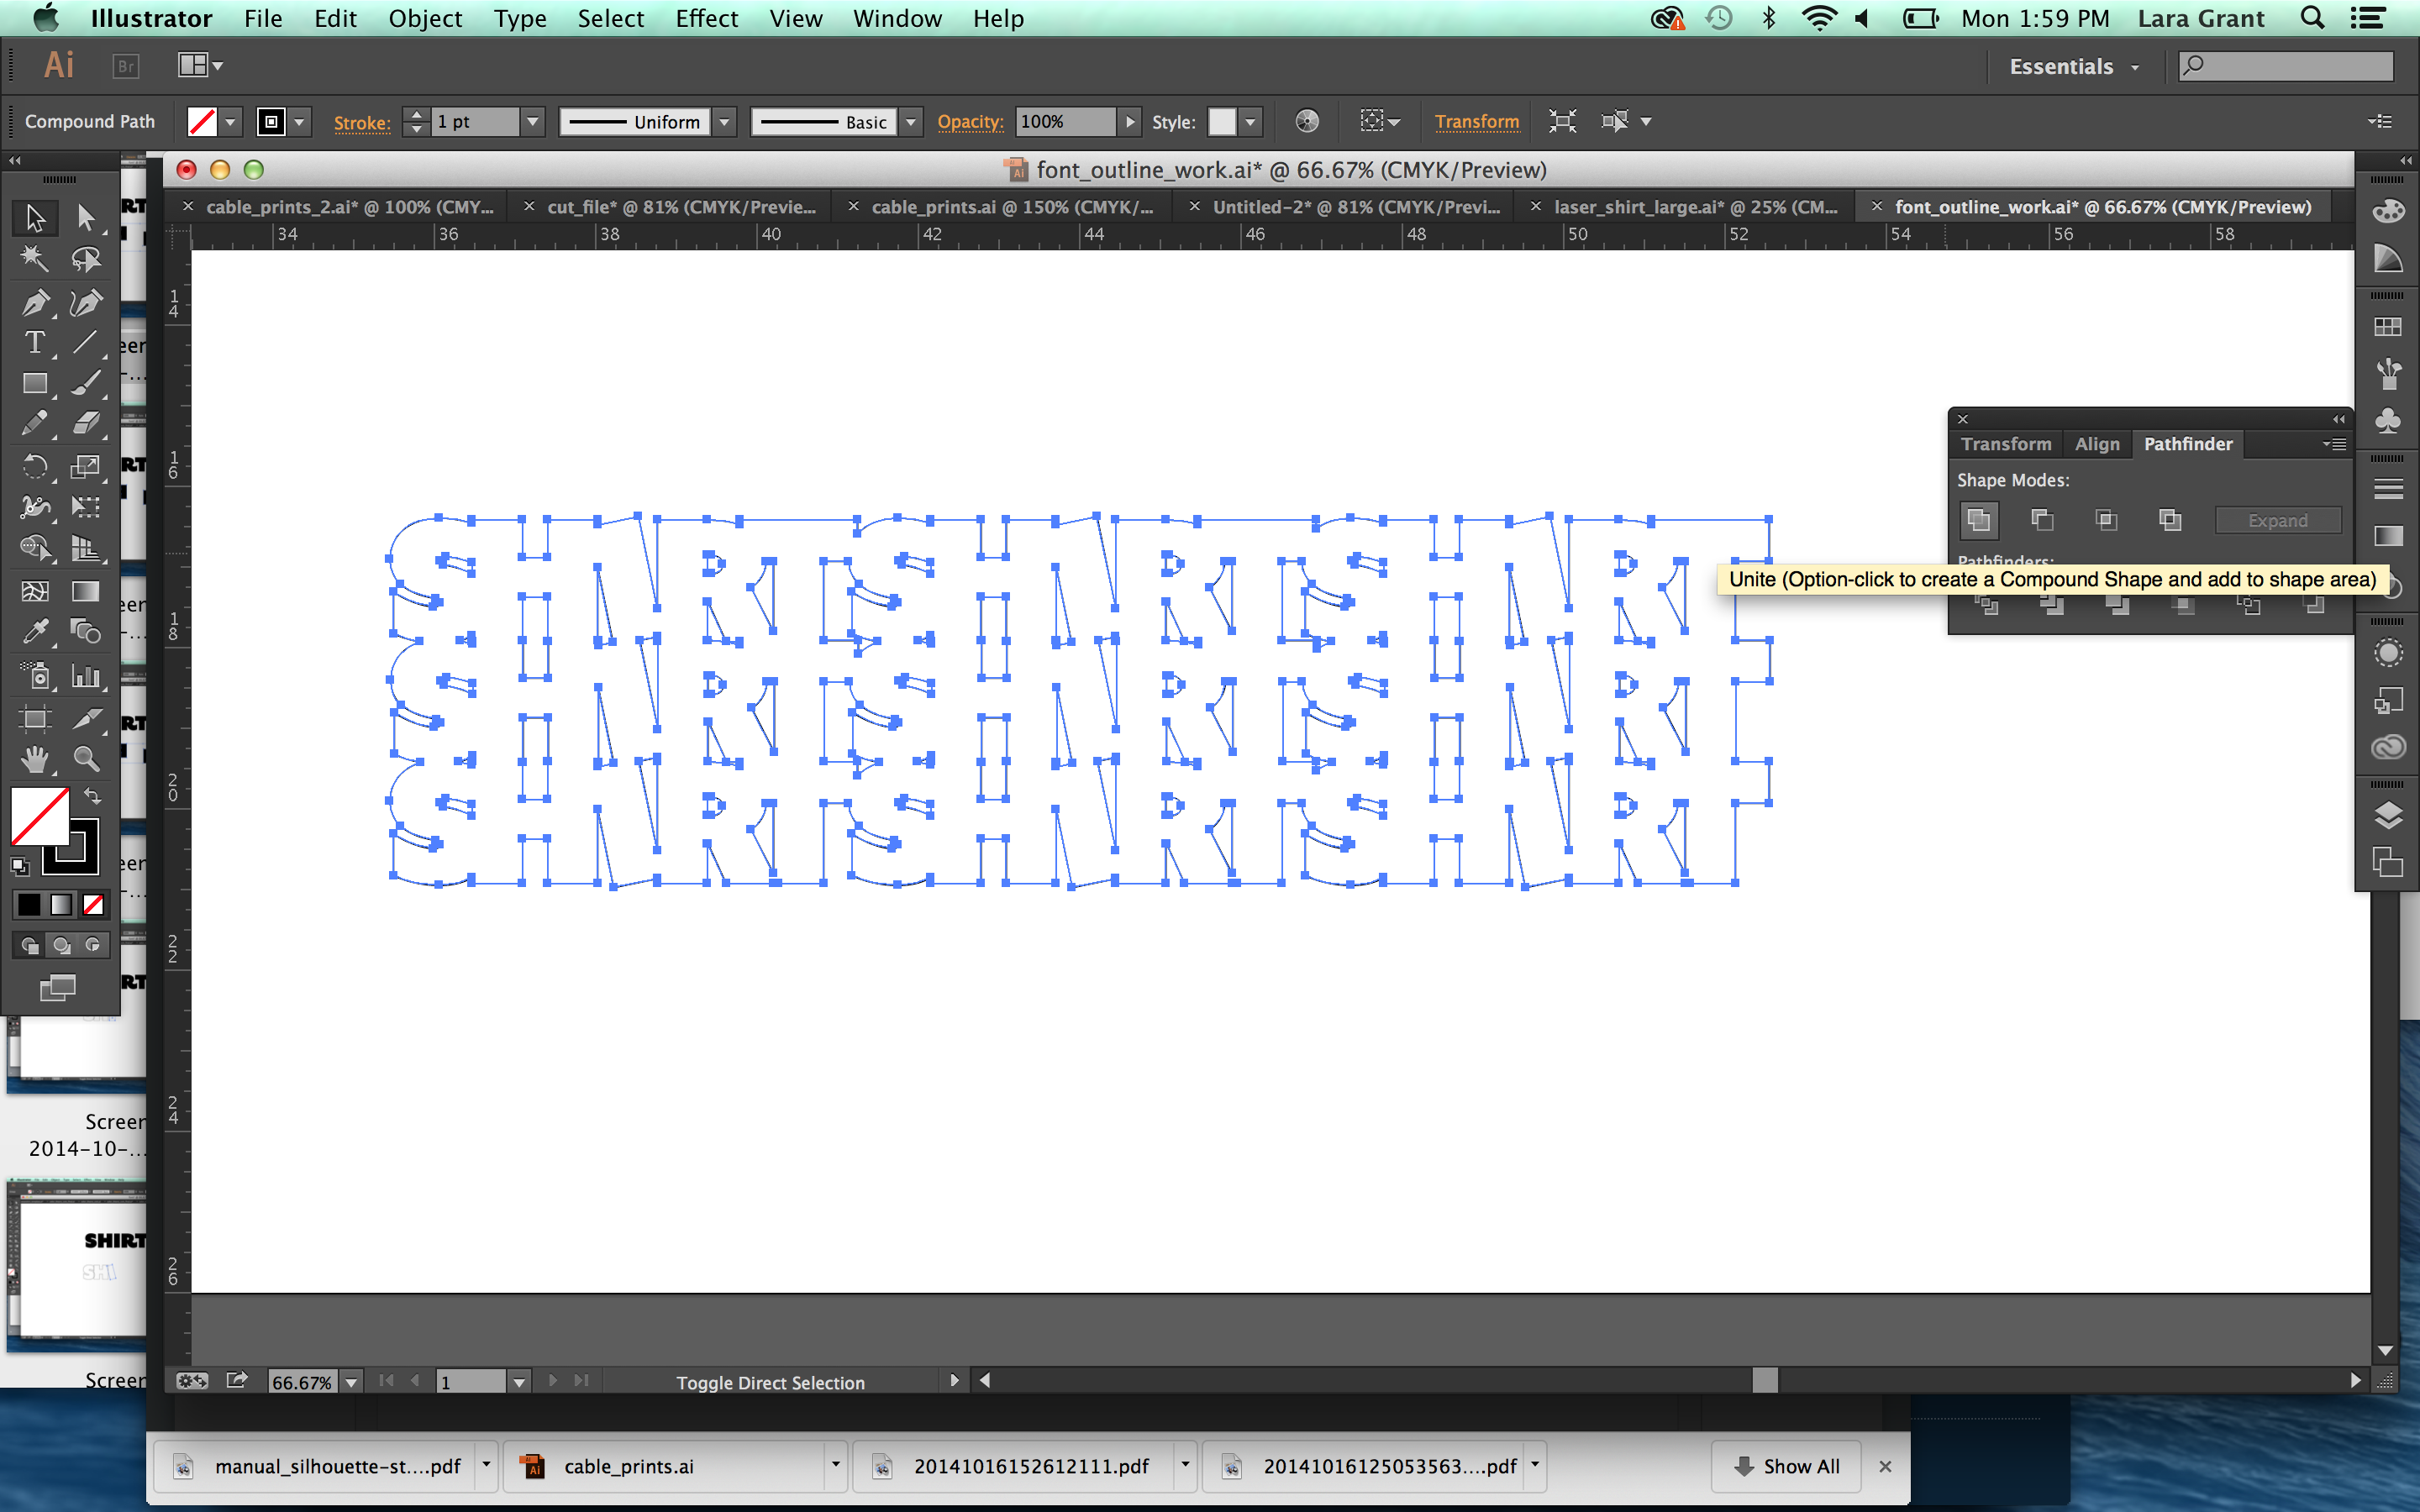Click the Unite shape mode button
This screenshot has width=2420, height=1512.
(x=1978, y=520)
